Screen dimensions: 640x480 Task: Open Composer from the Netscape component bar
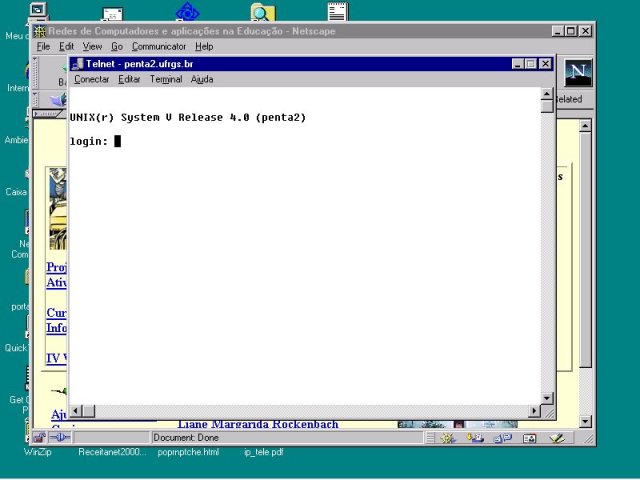[557, 438]
